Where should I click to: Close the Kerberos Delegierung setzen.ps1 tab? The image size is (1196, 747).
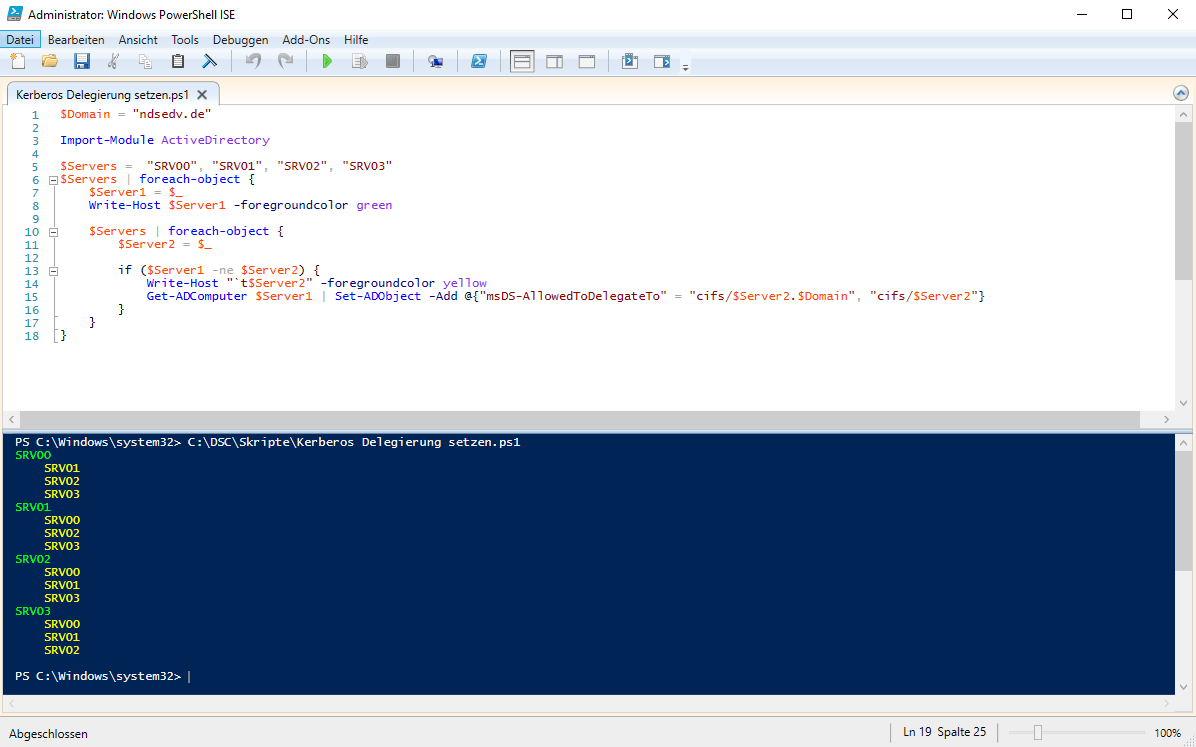tap(202, 95)
